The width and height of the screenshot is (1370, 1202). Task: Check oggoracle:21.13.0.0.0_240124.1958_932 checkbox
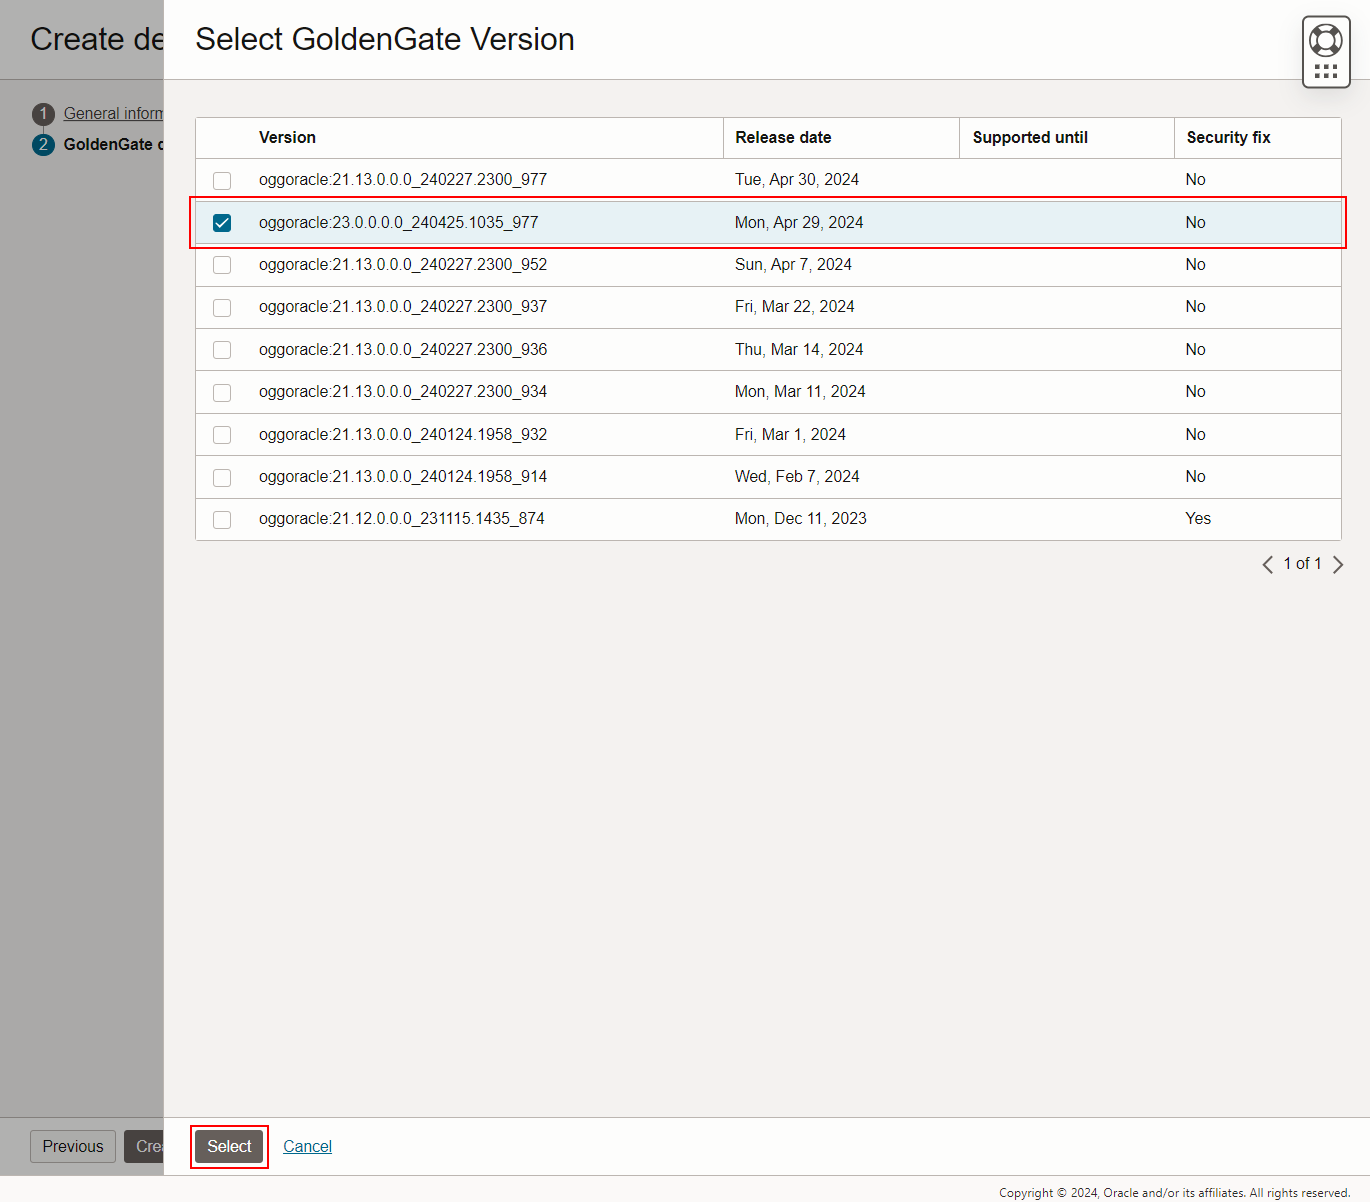tap(222, 435)
